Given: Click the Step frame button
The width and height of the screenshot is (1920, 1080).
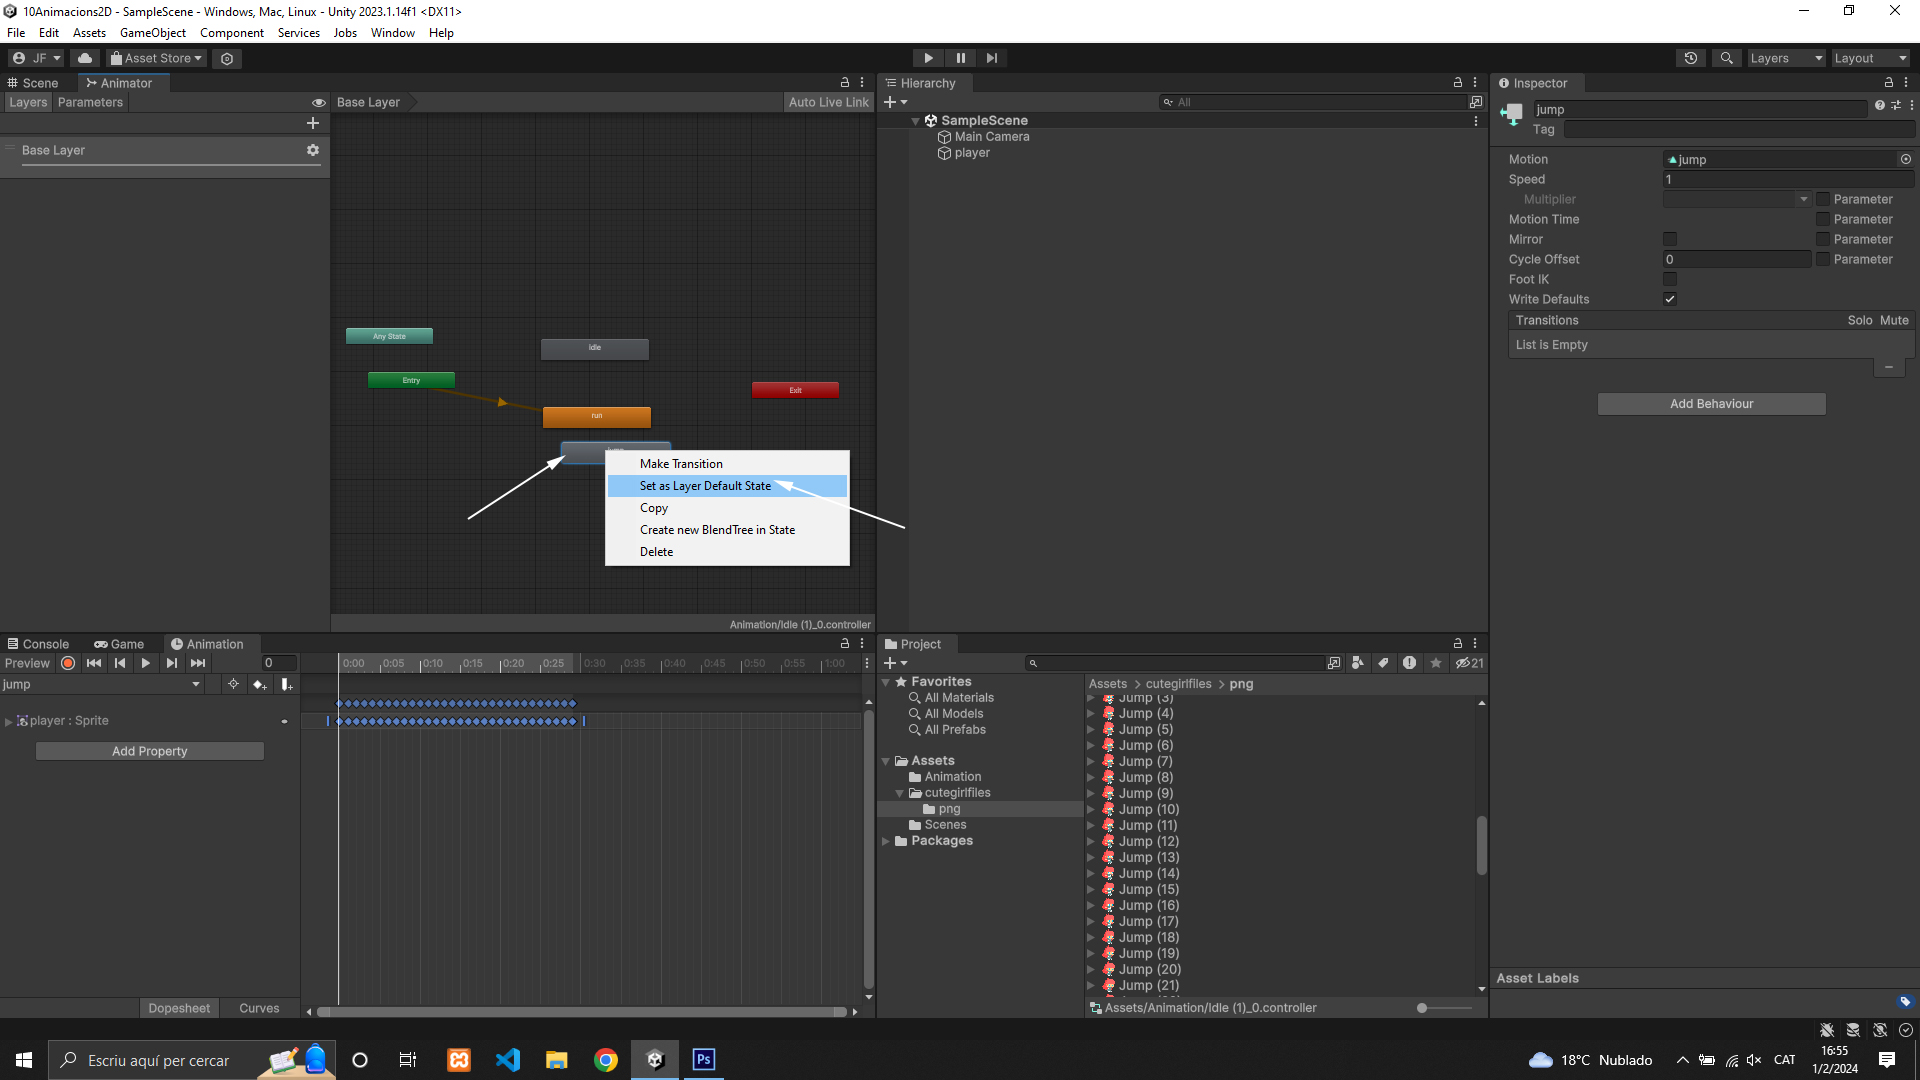Looking at the screenshot, I should (x=991, y=58).
